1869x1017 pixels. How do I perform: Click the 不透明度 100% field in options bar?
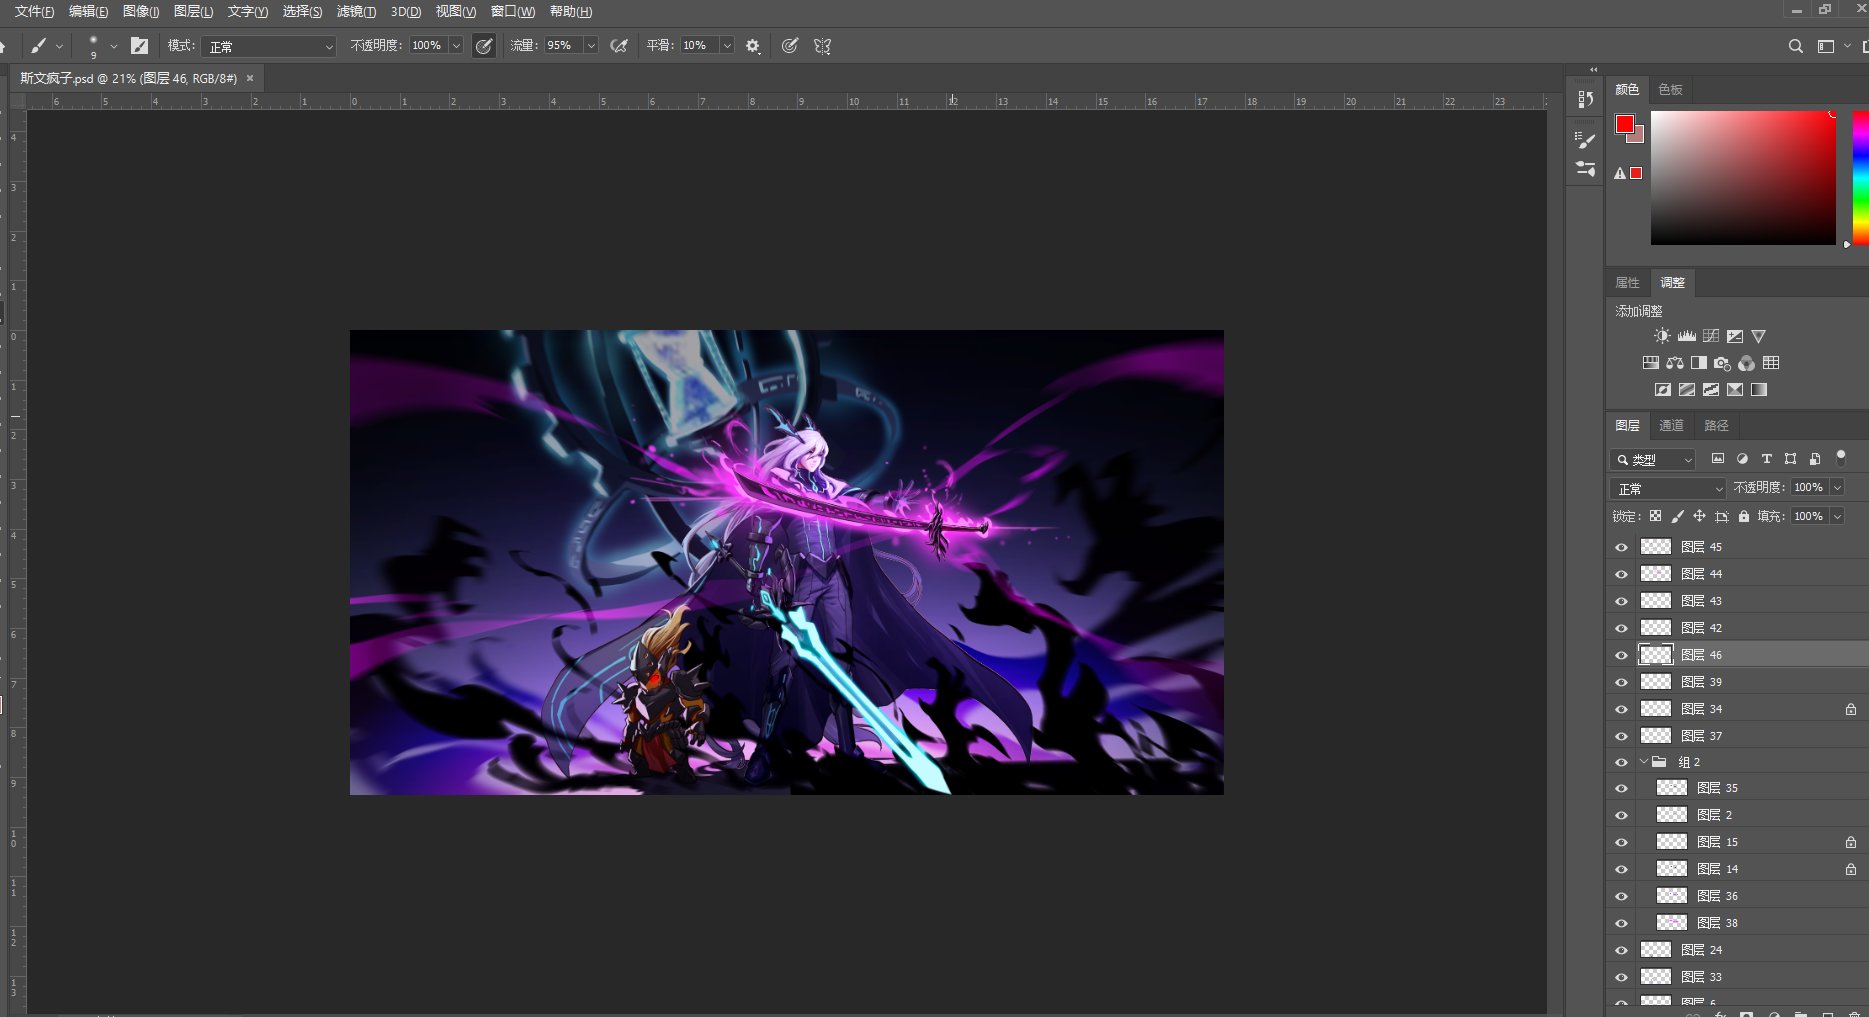coord(428,46)
